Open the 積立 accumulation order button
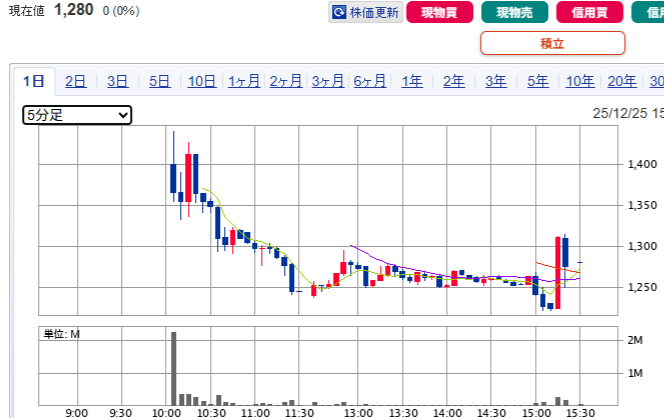The width and height of the screenshot is (664, 418). coord(552,43)
